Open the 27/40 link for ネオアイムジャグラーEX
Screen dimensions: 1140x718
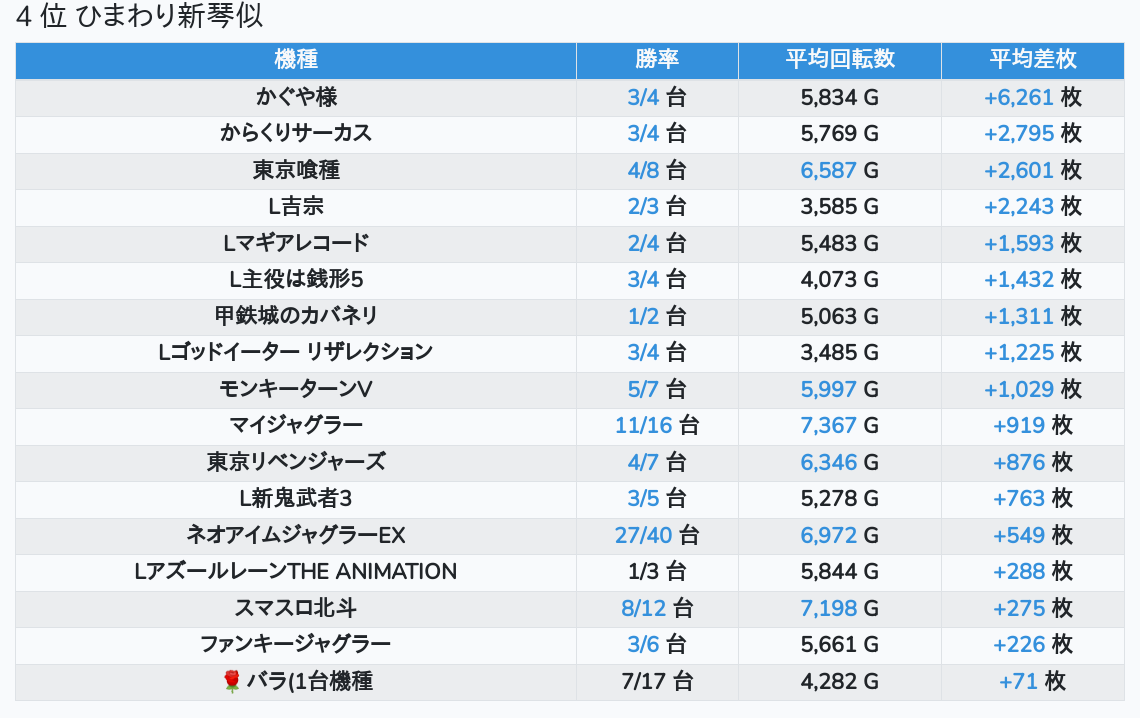point(643,535)
